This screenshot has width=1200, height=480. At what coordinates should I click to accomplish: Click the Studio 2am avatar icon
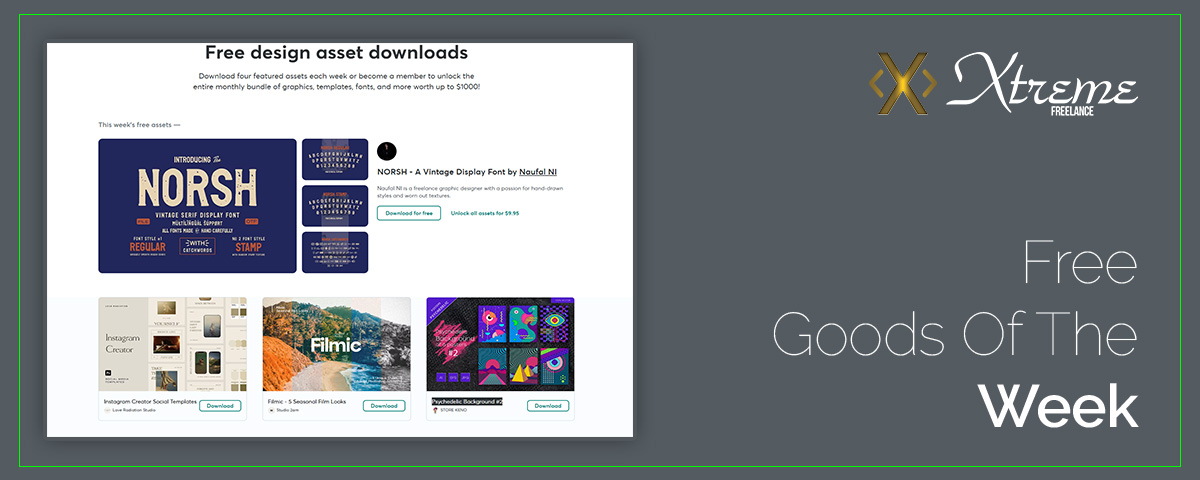(271, 410)
